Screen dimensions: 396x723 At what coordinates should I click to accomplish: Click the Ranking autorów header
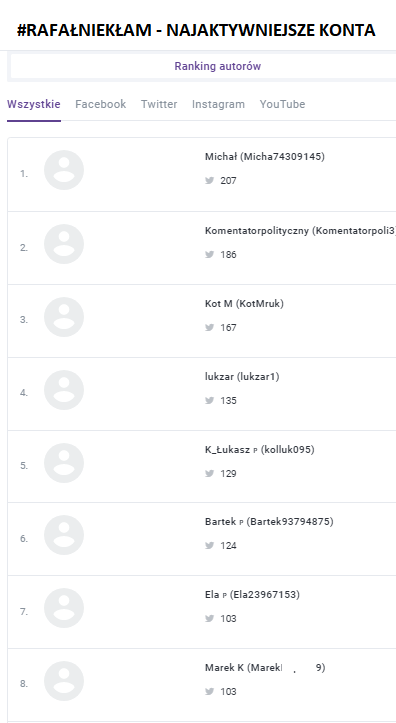coord(218,66)
